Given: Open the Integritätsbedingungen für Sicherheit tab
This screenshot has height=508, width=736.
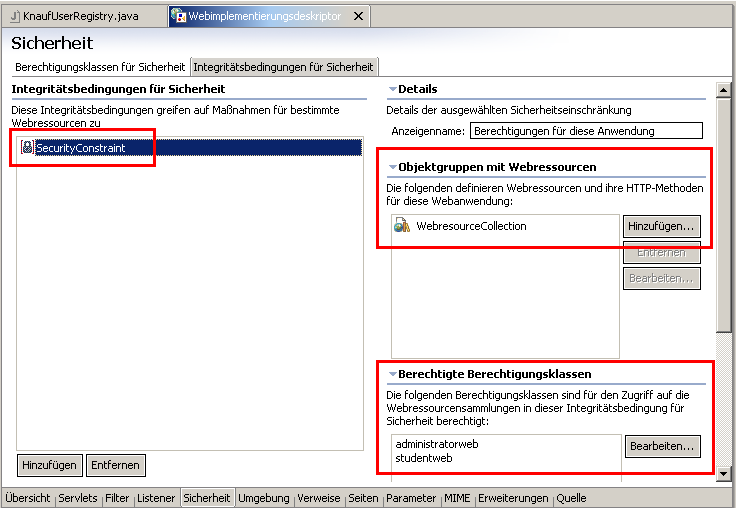Looking at the screenshot, I should coord(284,67).
